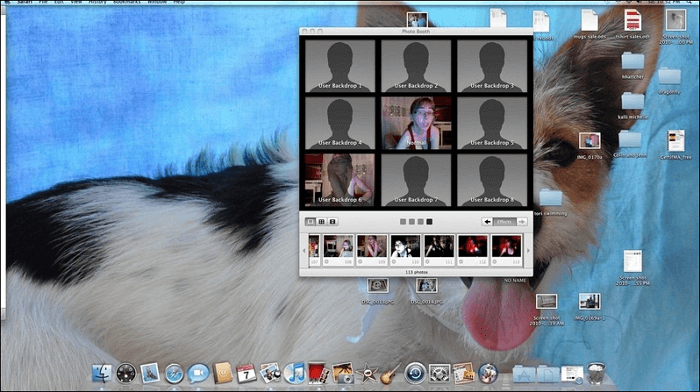This screenshot has height=392, width=700.
Task: Open photo 109 in the photo strip
Action: click(372, 249)
